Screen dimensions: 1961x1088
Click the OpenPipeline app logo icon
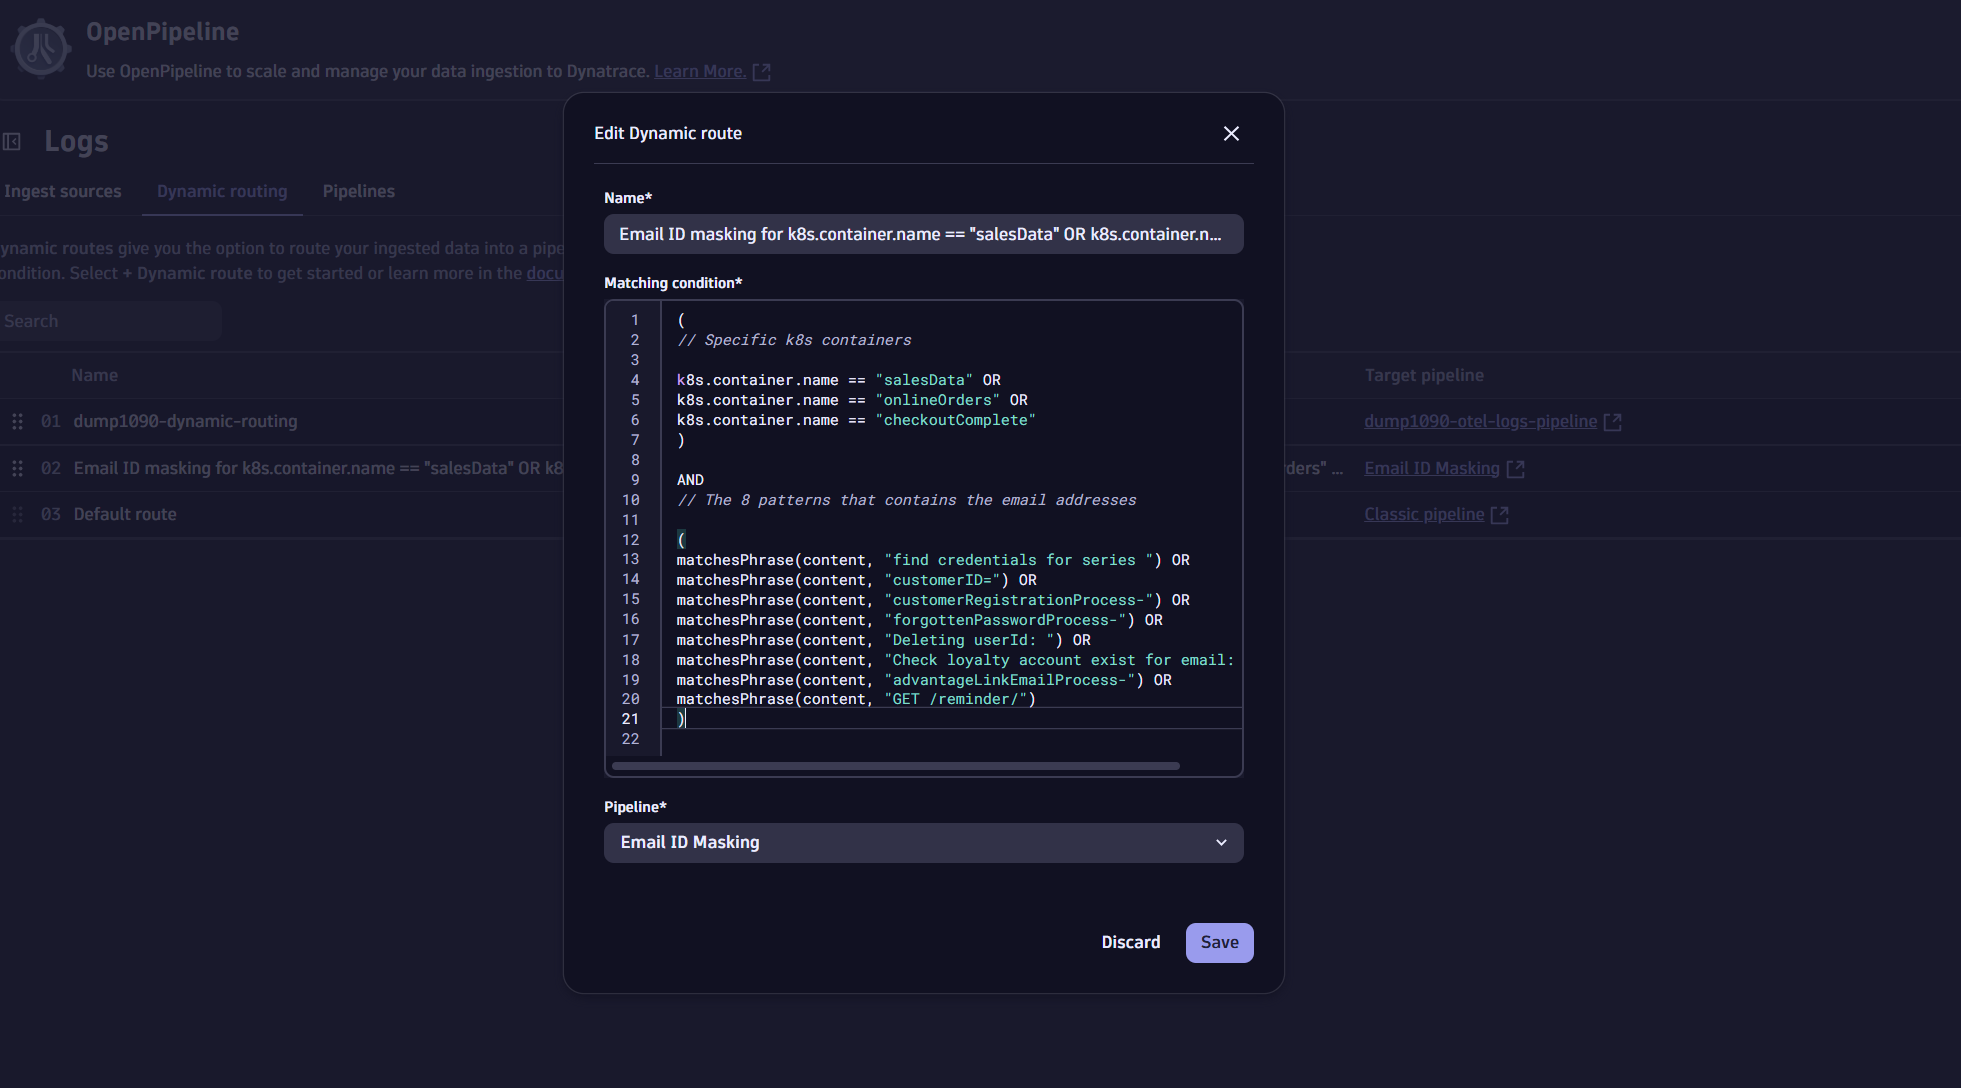(41, 48)
